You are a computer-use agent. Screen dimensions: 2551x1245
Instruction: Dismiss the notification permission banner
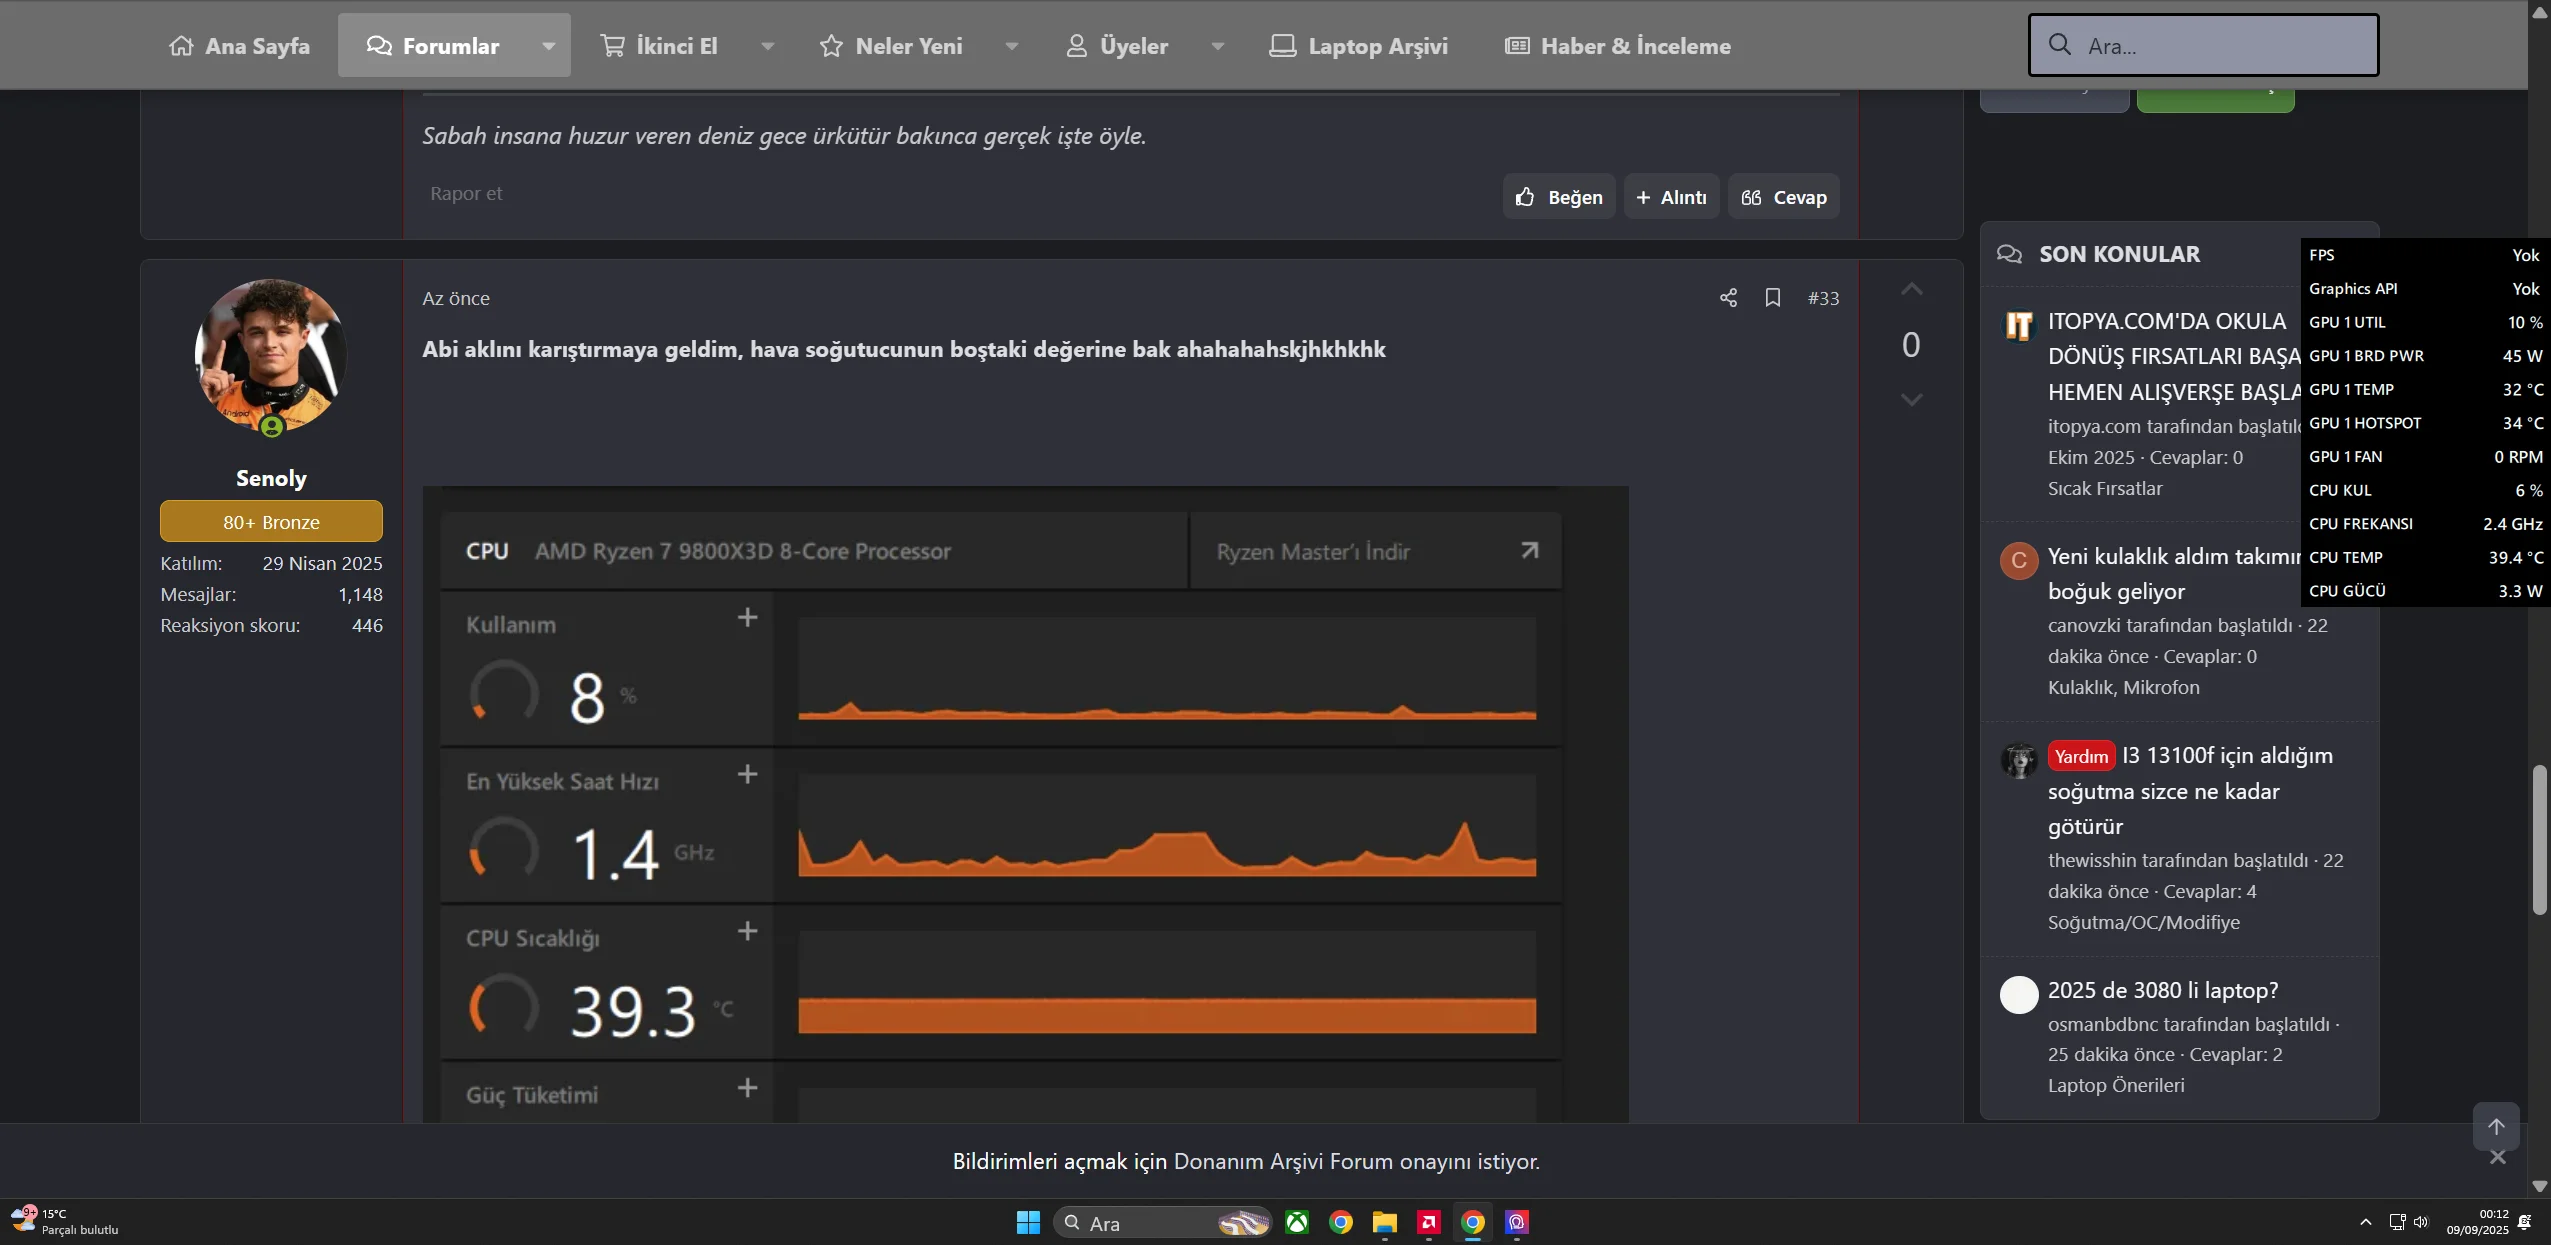(2498, 1158)
